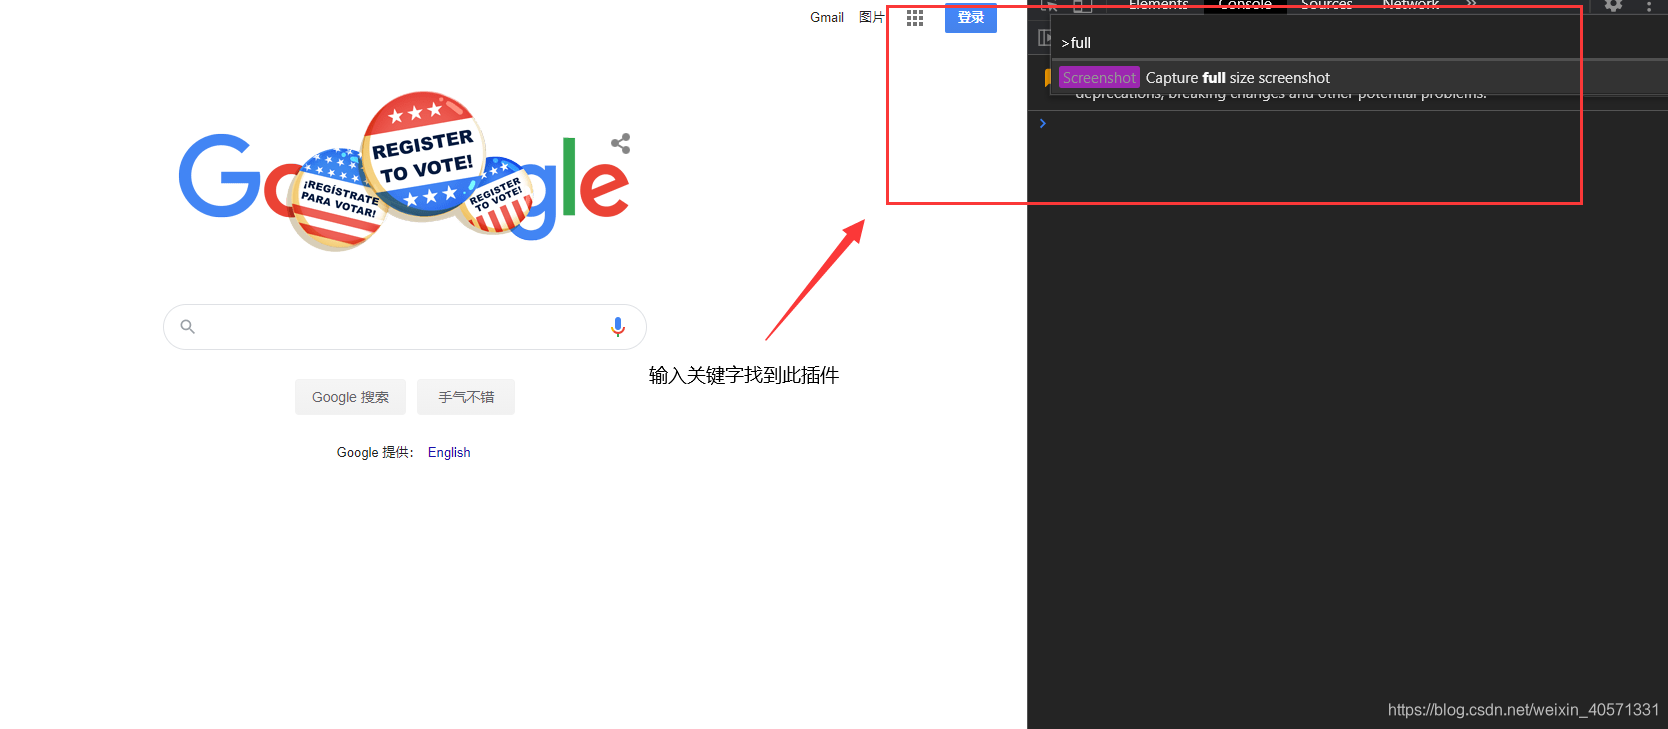The height and width of the screenshot is (729, 1668).
Task: Click the 手气不错 button
Action: tap(466, 397)
